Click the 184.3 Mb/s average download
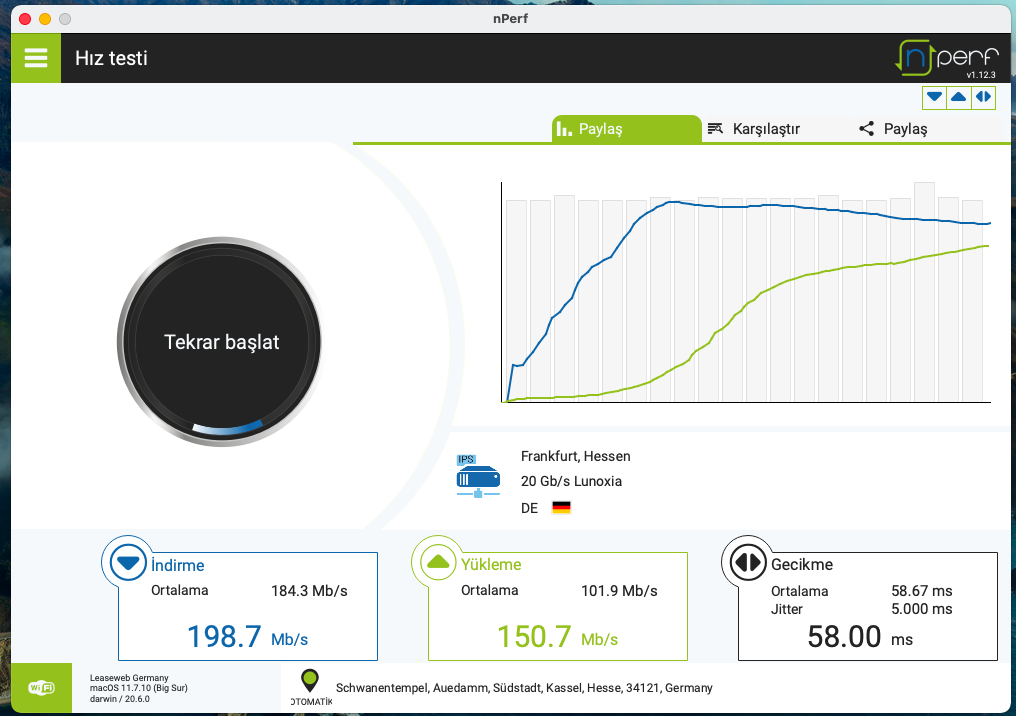This screenshot has width=1016, height=716. (x=309, y=591)
